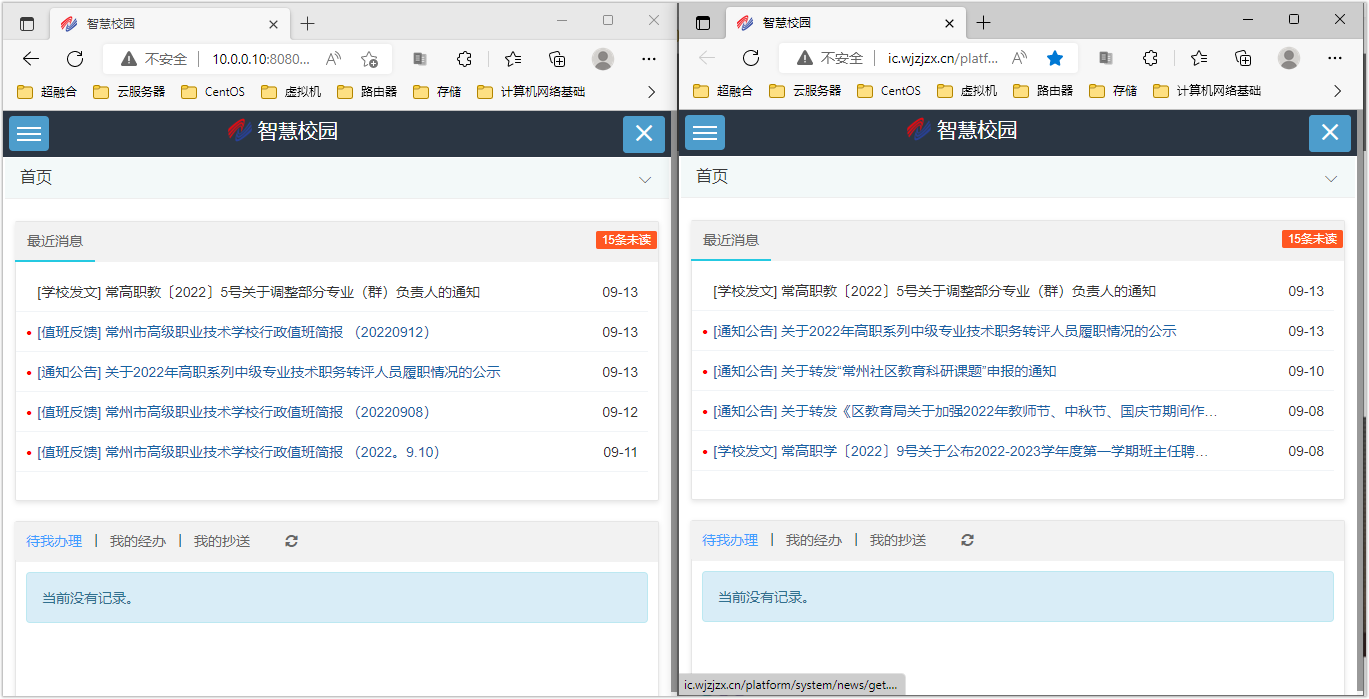Screen dimensions: 1369x699
Task: Click 不安全 security warning in right address bar
Action: [x=830, y=58]
